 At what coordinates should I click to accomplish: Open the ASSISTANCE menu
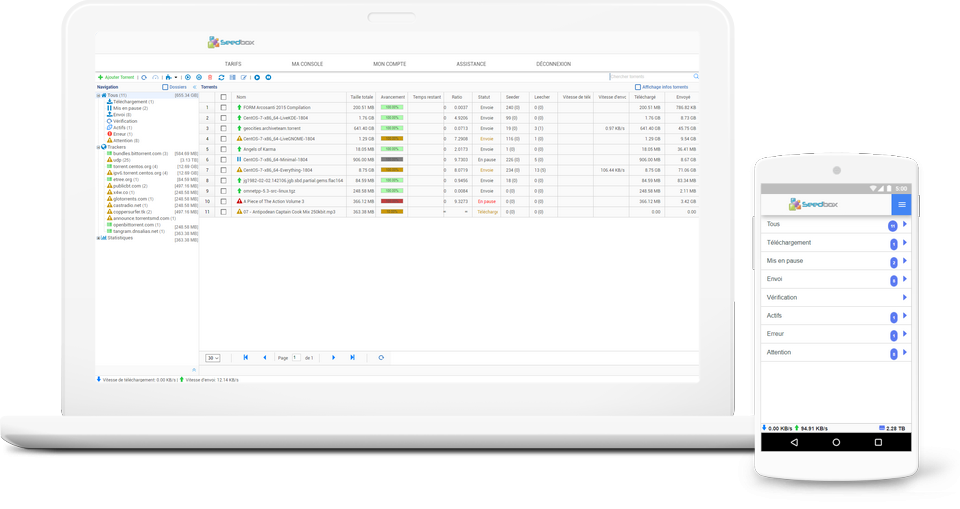tap(471, 64)
